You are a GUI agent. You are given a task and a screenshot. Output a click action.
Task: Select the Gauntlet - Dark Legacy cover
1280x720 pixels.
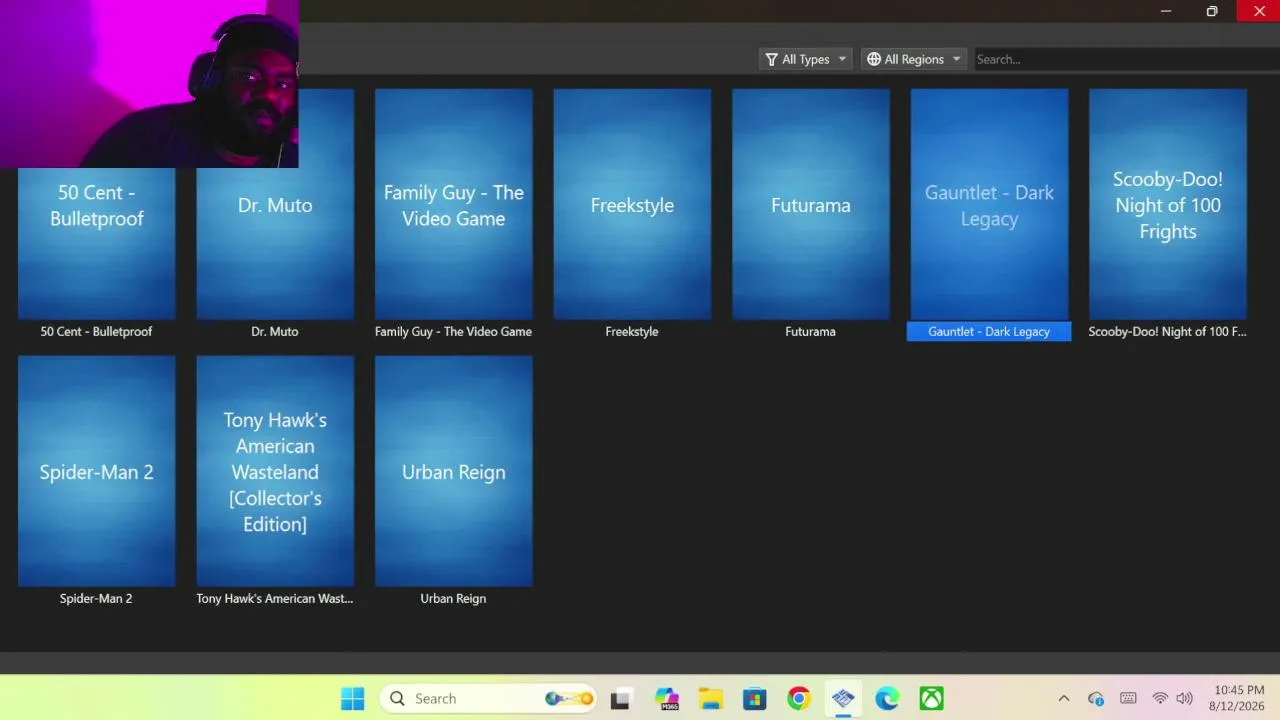click(989, 205)
